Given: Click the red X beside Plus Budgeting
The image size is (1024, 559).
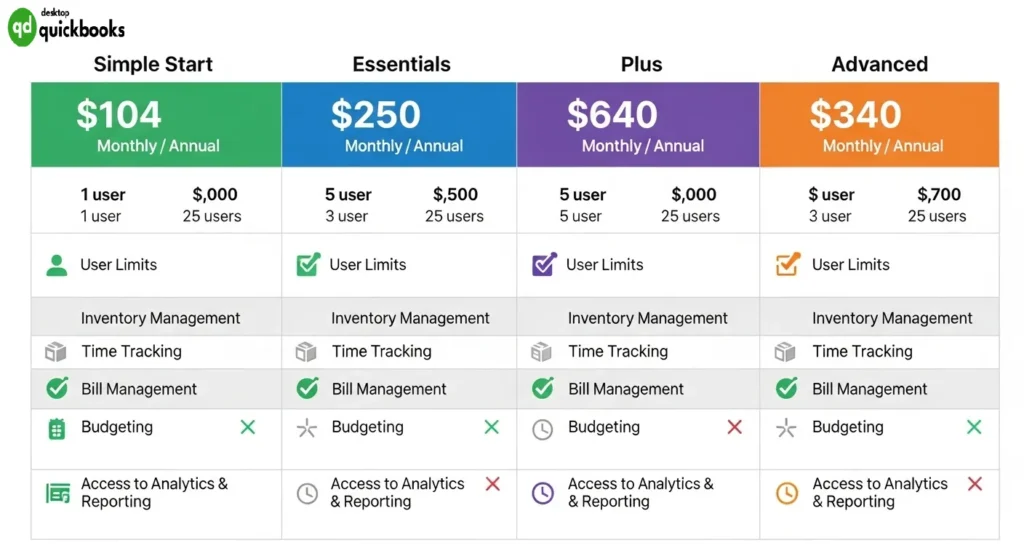Looking at the screenshot, I should click(735, 427).
